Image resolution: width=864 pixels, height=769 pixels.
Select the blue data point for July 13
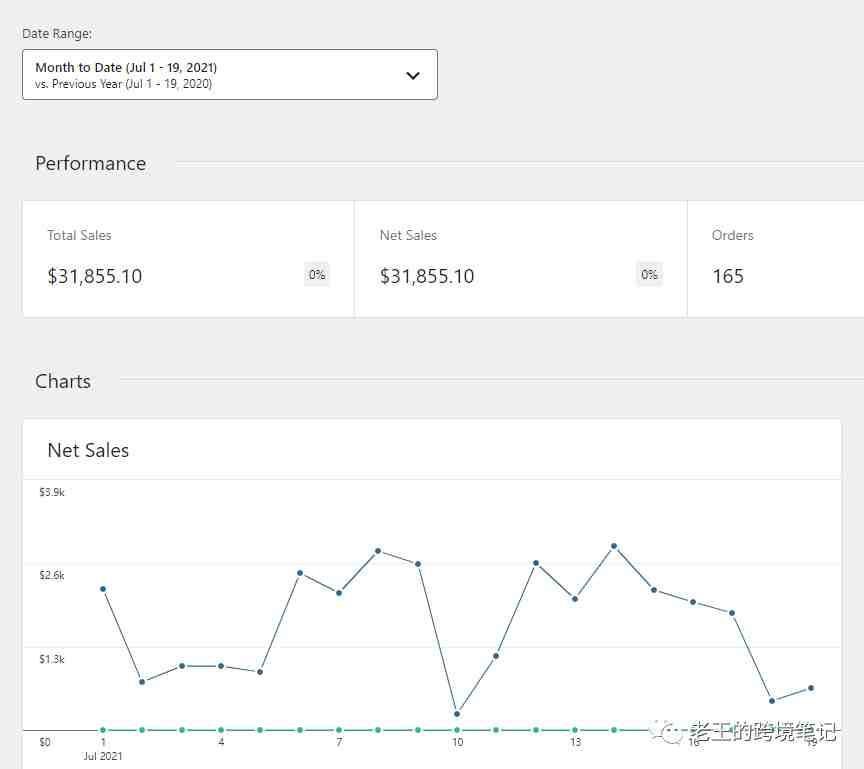[575, 599]
